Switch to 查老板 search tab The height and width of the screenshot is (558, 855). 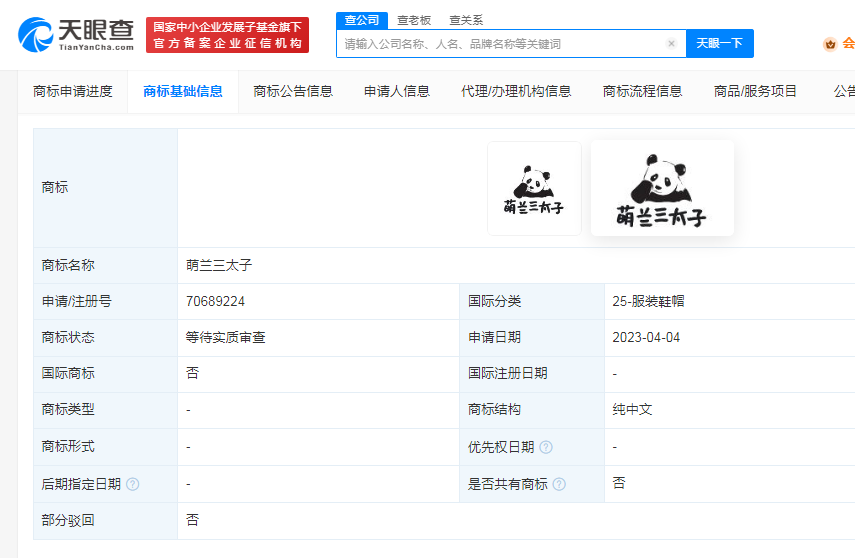coord(415,19)
